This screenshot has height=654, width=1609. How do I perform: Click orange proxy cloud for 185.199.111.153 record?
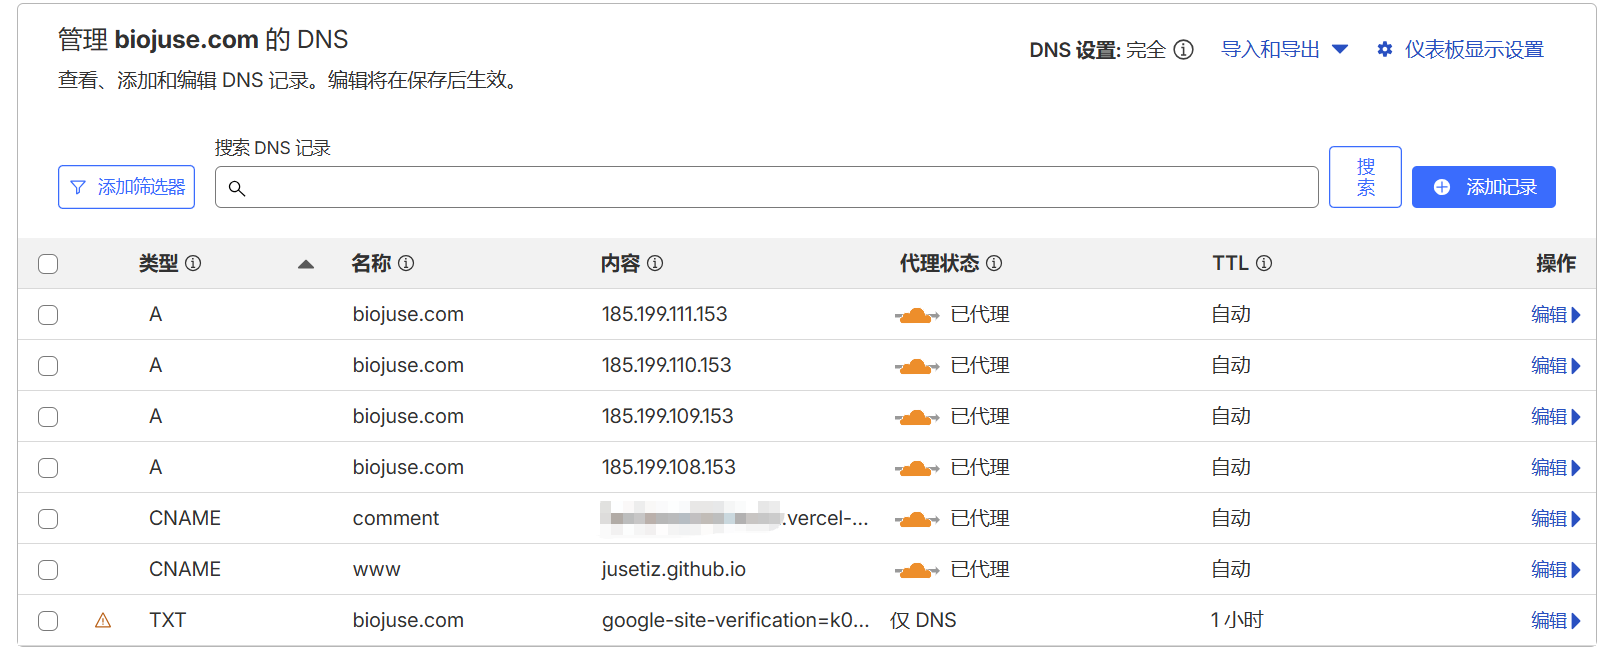click(916, 315)
